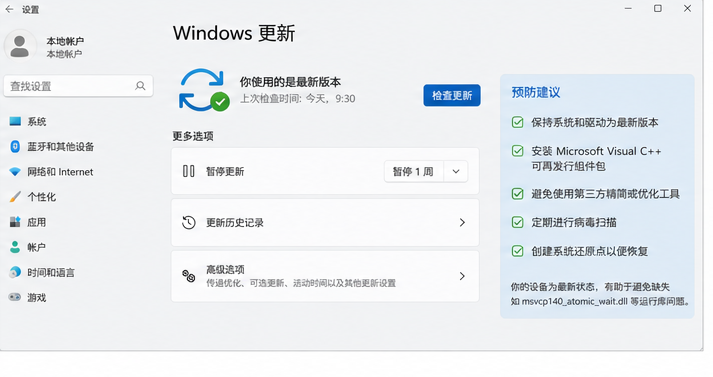Close the Settings window
The width and height of the screenshot is (713, 377).
(687, 9)
